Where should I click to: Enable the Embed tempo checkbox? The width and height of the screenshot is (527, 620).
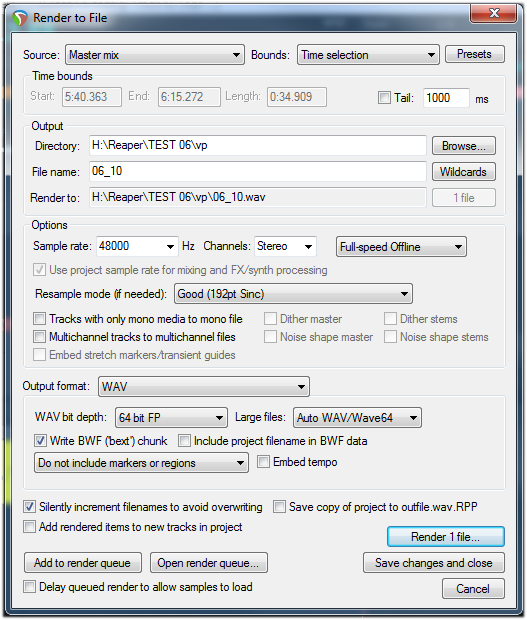[x=263, y=462]
